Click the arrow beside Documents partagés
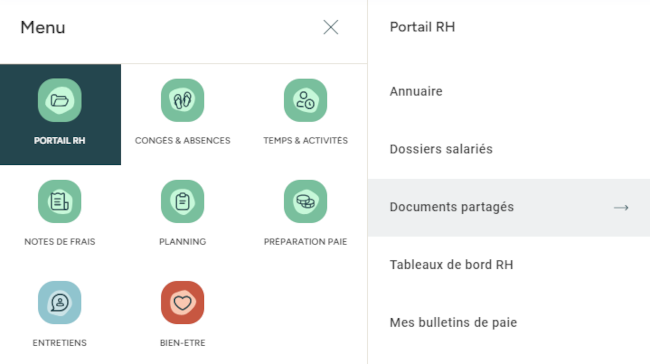The height and width of the screenshot is (364, 650). 621,208
